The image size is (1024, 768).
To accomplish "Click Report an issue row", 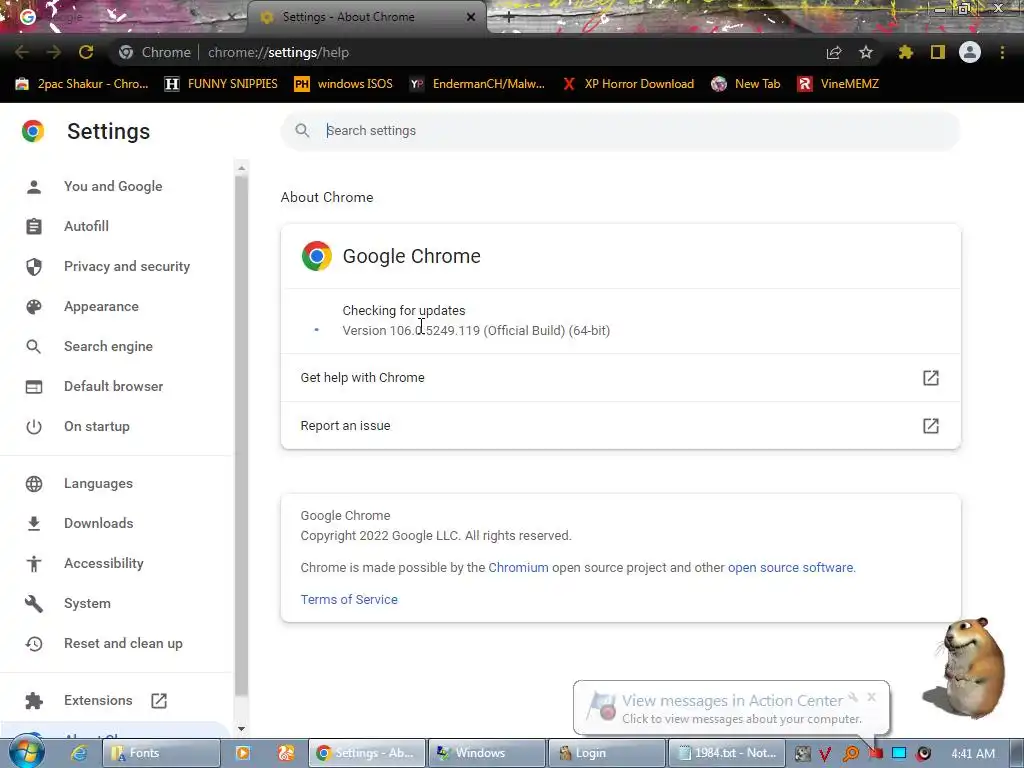I will coord(620,426).
